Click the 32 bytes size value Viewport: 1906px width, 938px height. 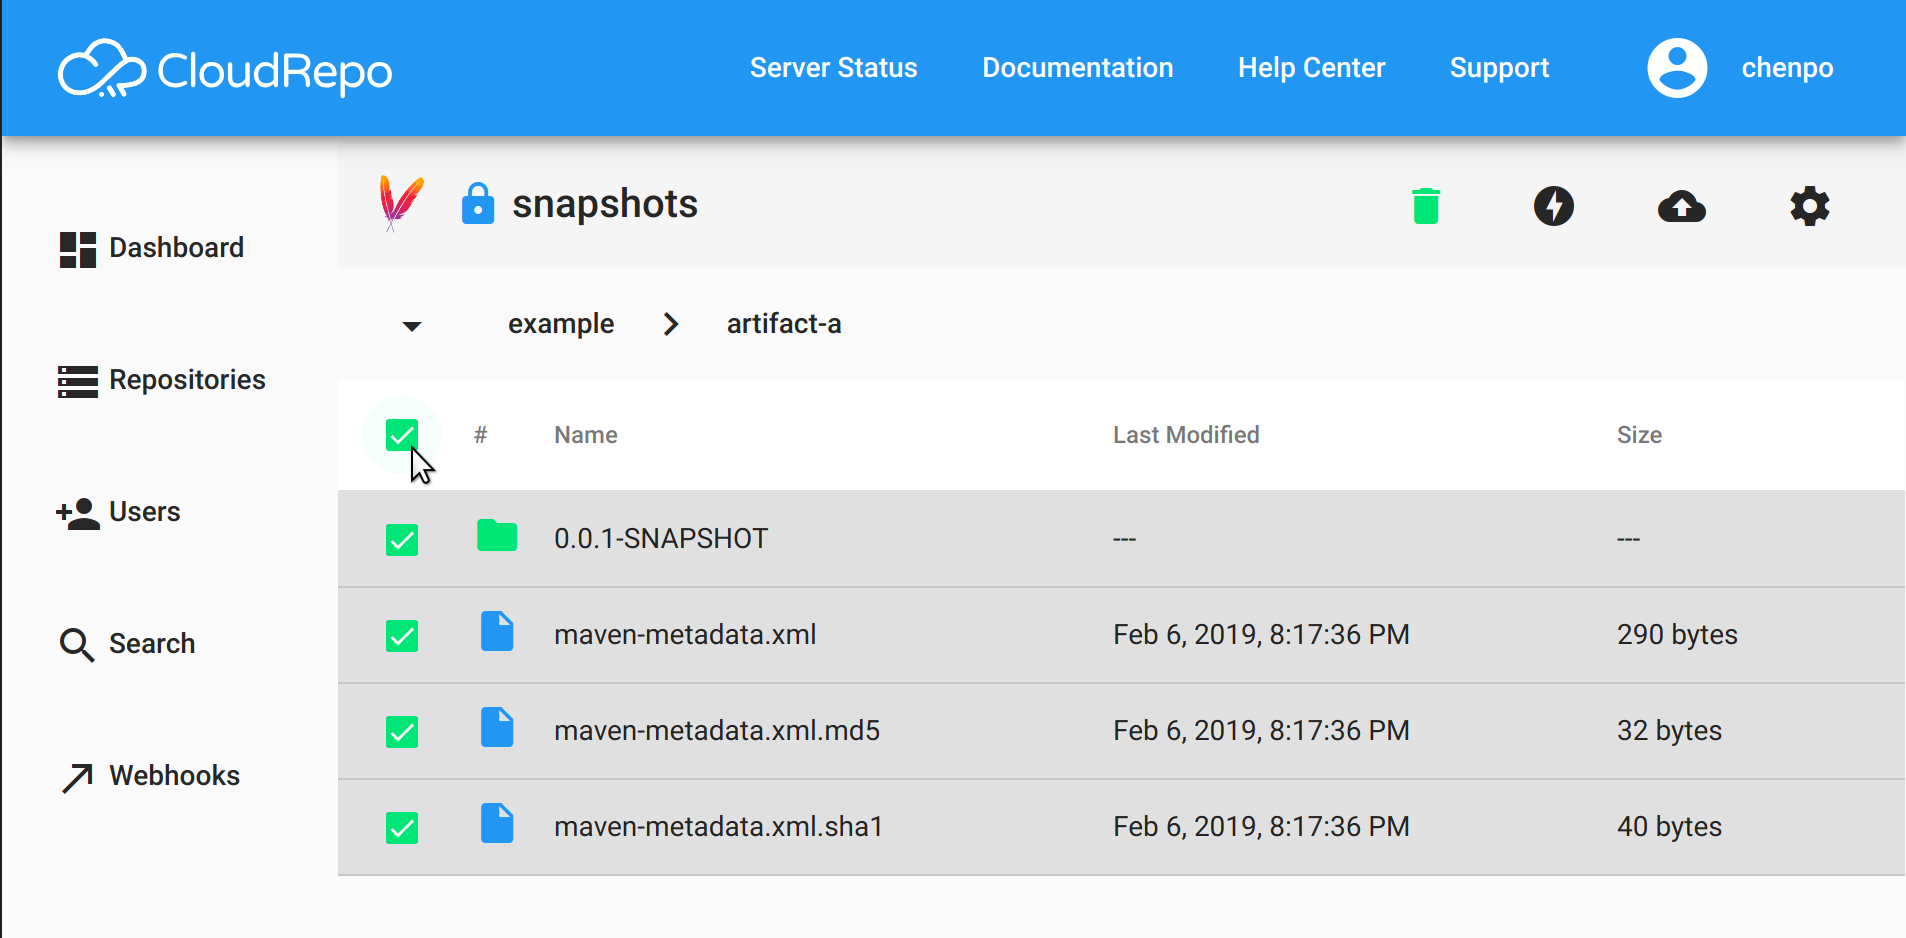1669,730
